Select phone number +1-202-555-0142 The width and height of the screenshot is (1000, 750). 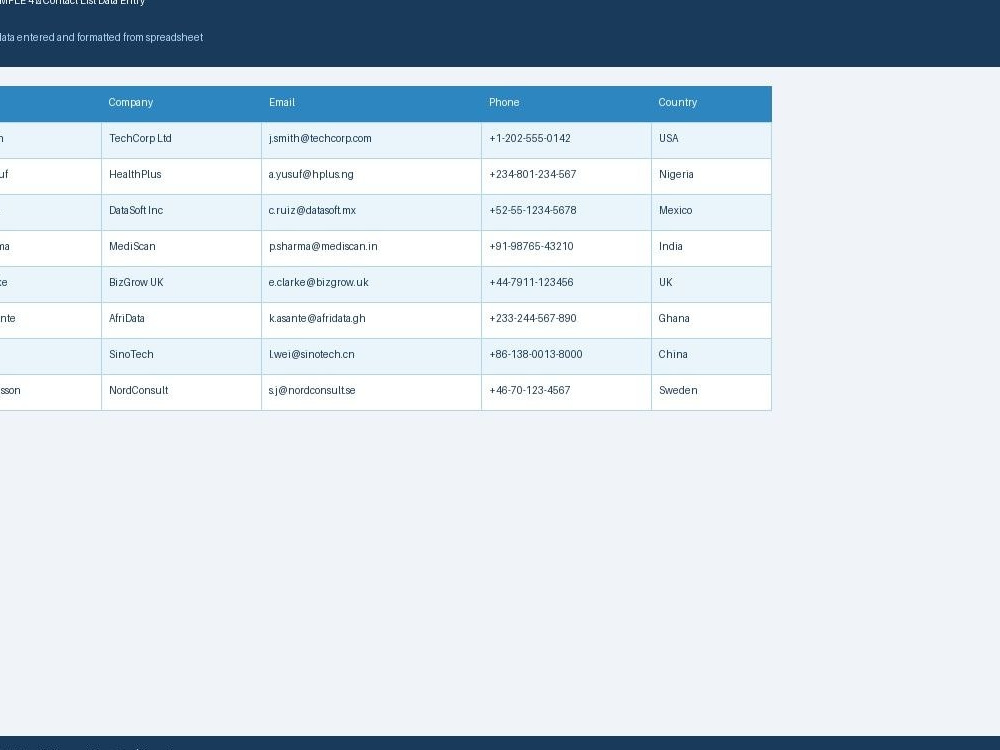[530, 138]
